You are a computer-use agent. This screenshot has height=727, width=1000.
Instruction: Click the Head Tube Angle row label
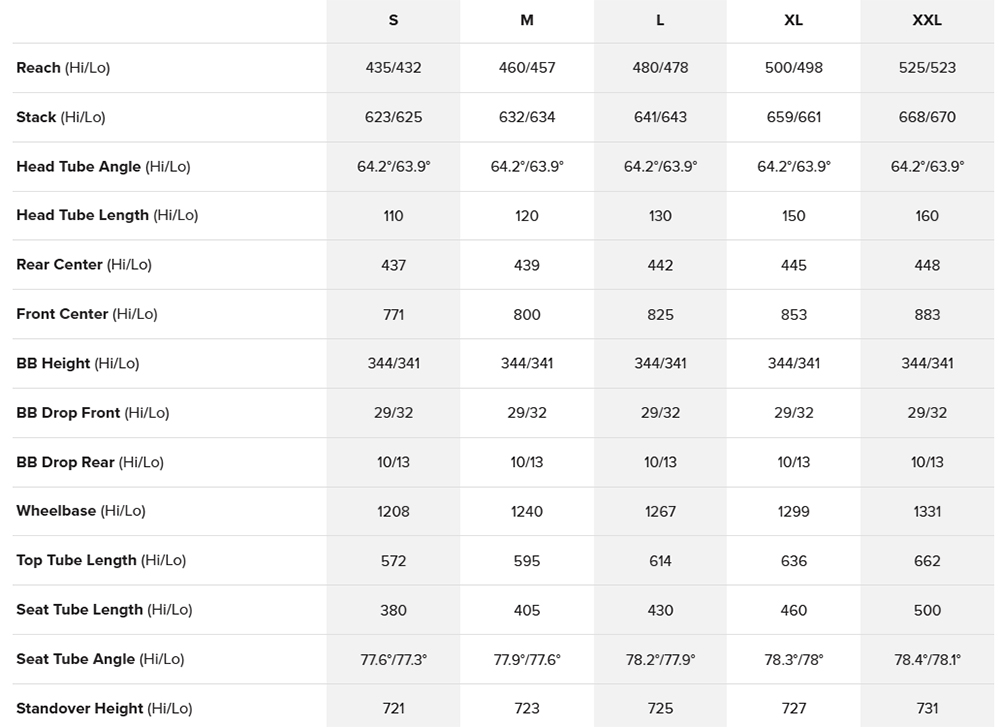point(103,166)
